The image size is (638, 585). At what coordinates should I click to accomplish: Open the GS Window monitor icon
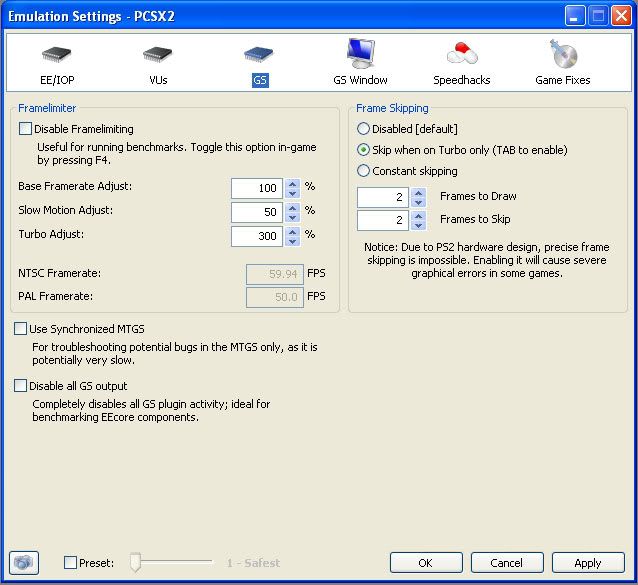pyautogui.click(x=361, y=53)
